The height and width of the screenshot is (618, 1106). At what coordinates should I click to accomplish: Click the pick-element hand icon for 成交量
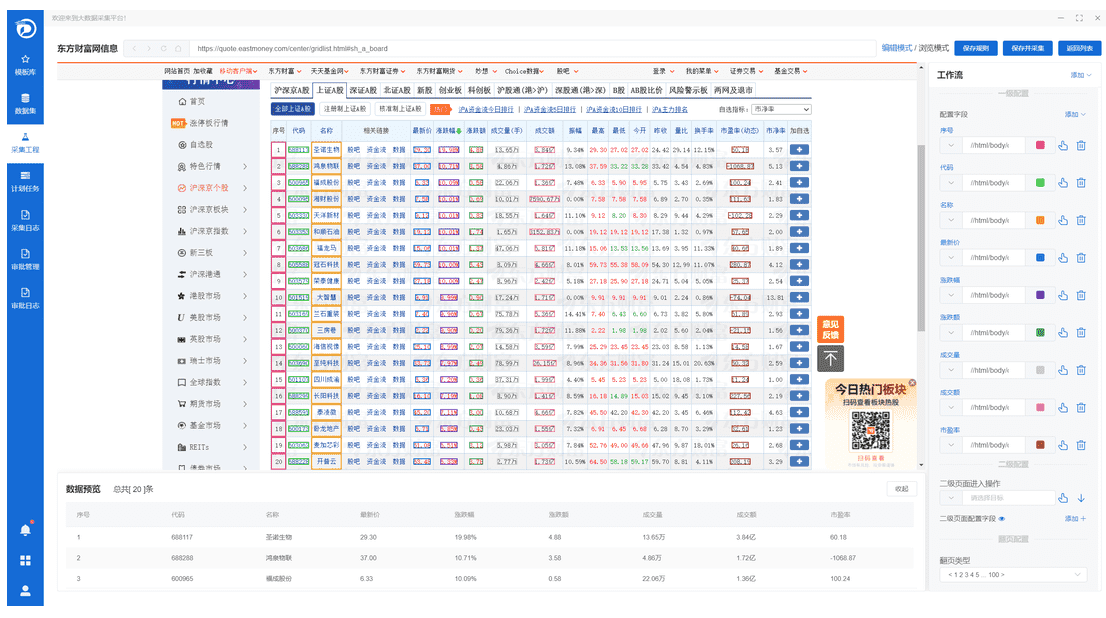tap(1063, 370)
